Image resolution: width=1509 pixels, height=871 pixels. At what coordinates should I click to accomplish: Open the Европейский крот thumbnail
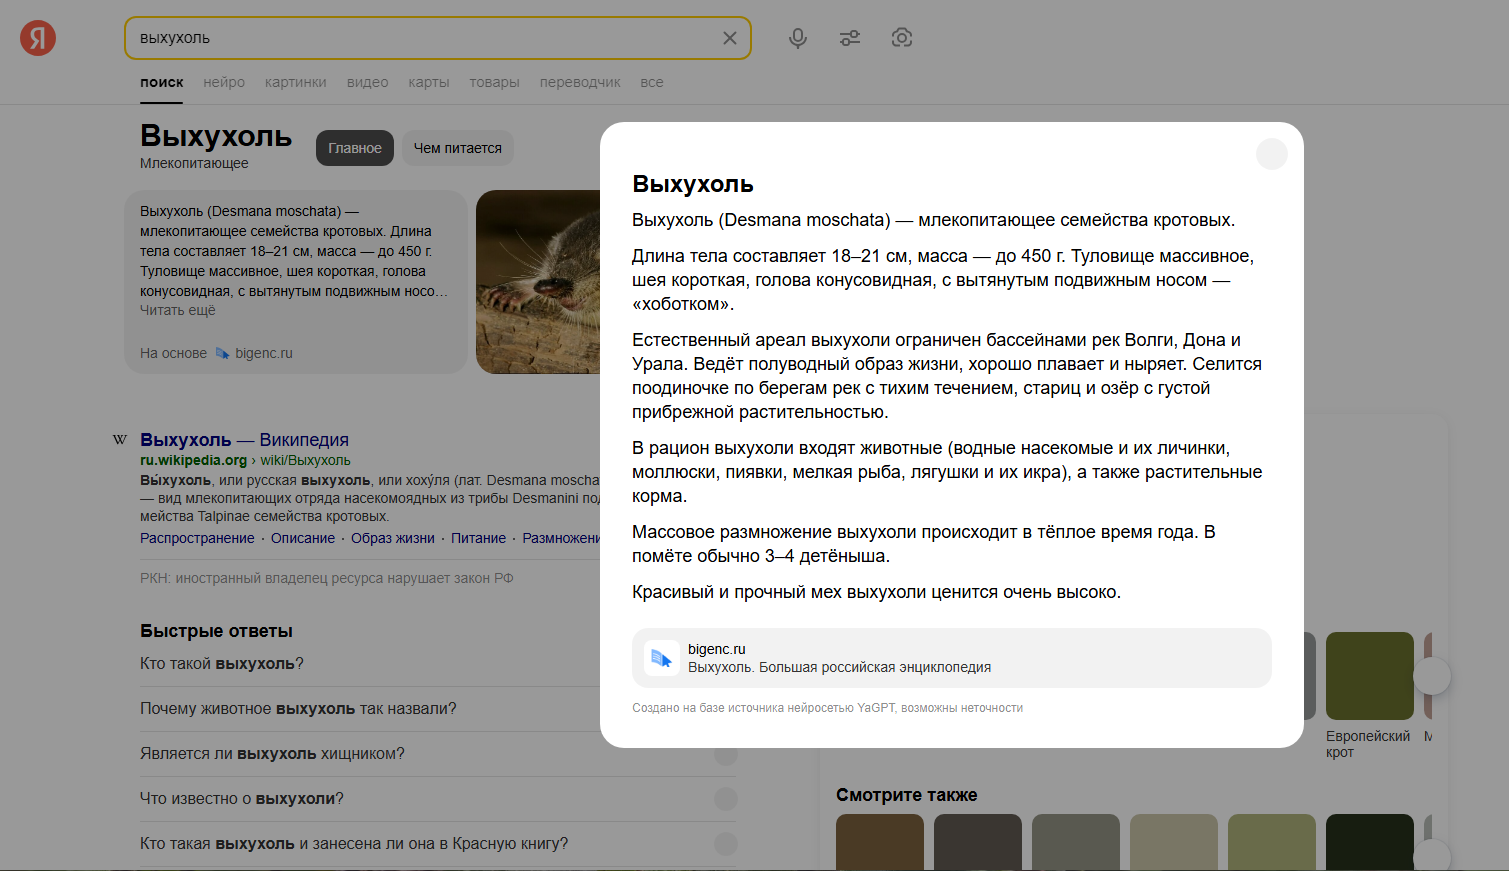point(1370,676)
